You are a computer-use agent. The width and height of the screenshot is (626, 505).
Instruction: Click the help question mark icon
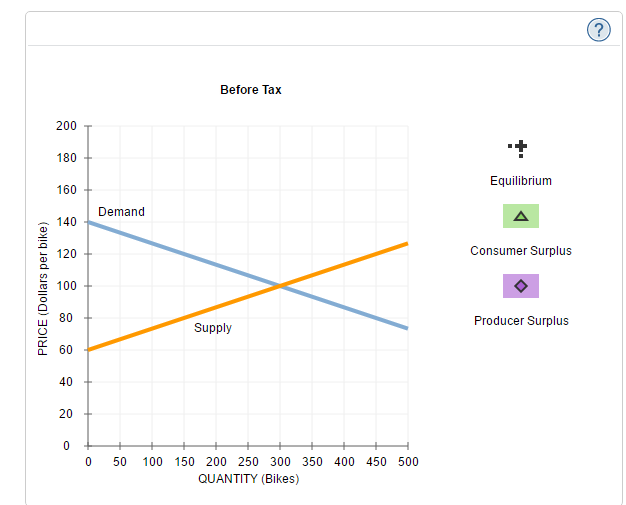[597, 30]
